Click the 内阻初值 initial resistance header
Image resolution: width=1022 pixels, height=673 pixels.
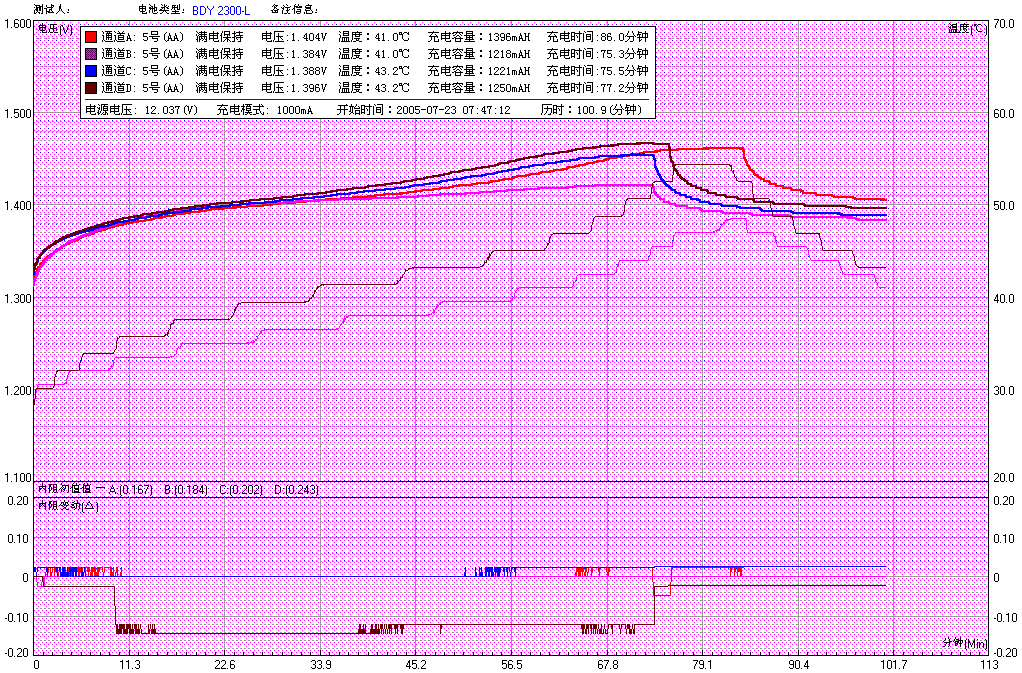tap(64, 489)
